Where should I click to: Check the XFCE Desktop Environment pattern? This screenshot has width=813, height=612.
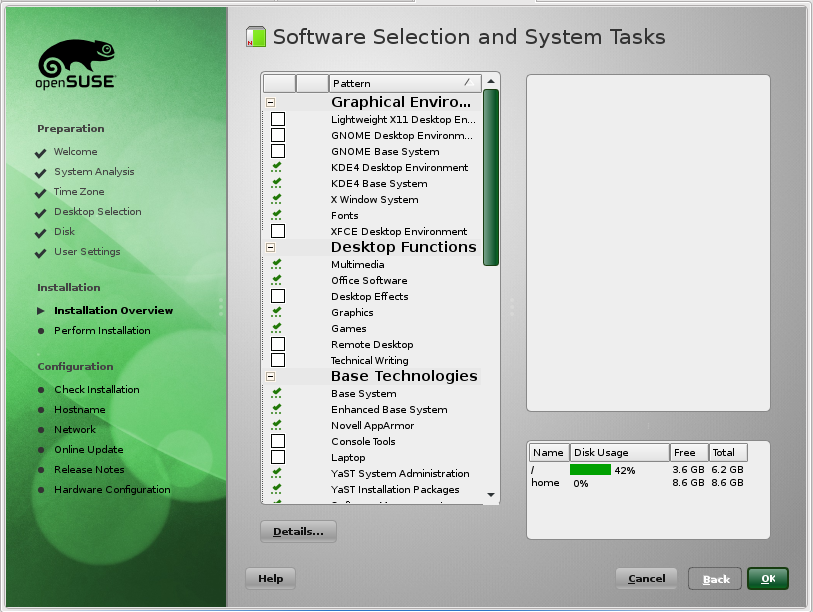pos(278,231)
